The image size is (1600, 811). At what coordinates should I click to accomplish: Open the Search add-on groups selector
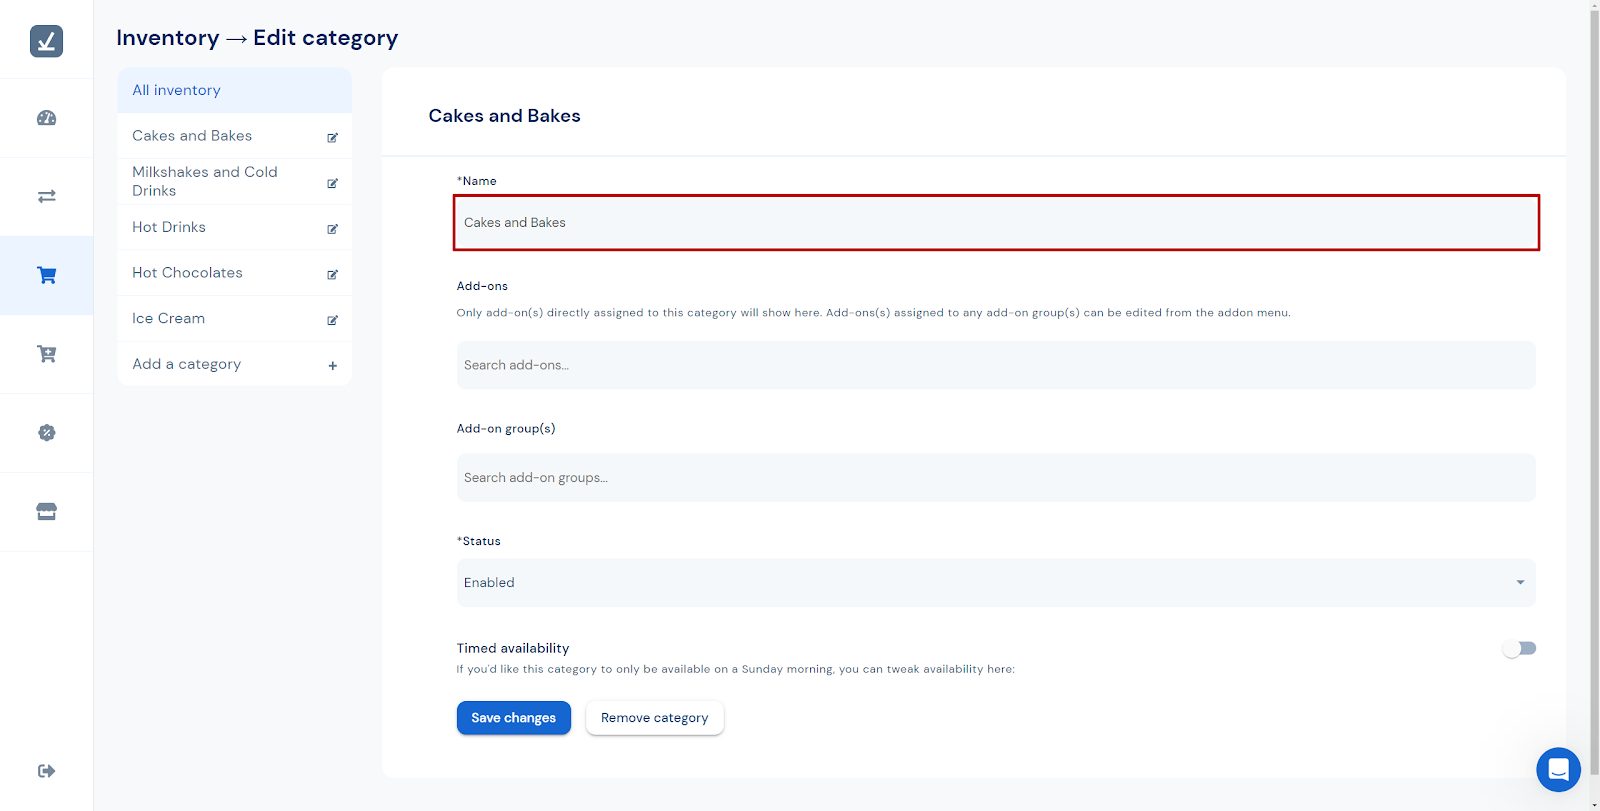995,478
